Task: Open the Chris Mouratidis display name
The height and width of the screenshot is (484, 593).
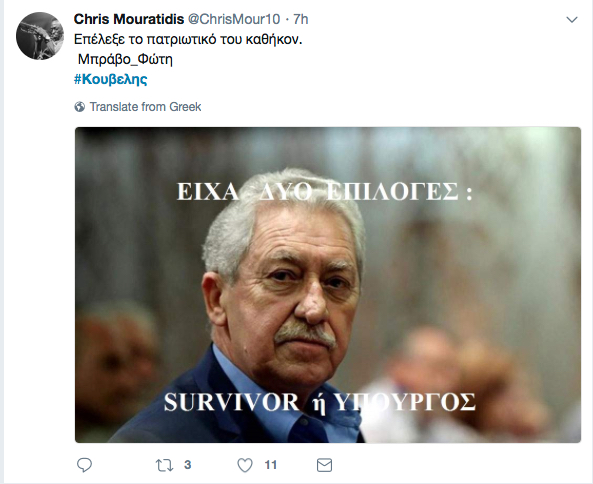Action: pos(129,19)
